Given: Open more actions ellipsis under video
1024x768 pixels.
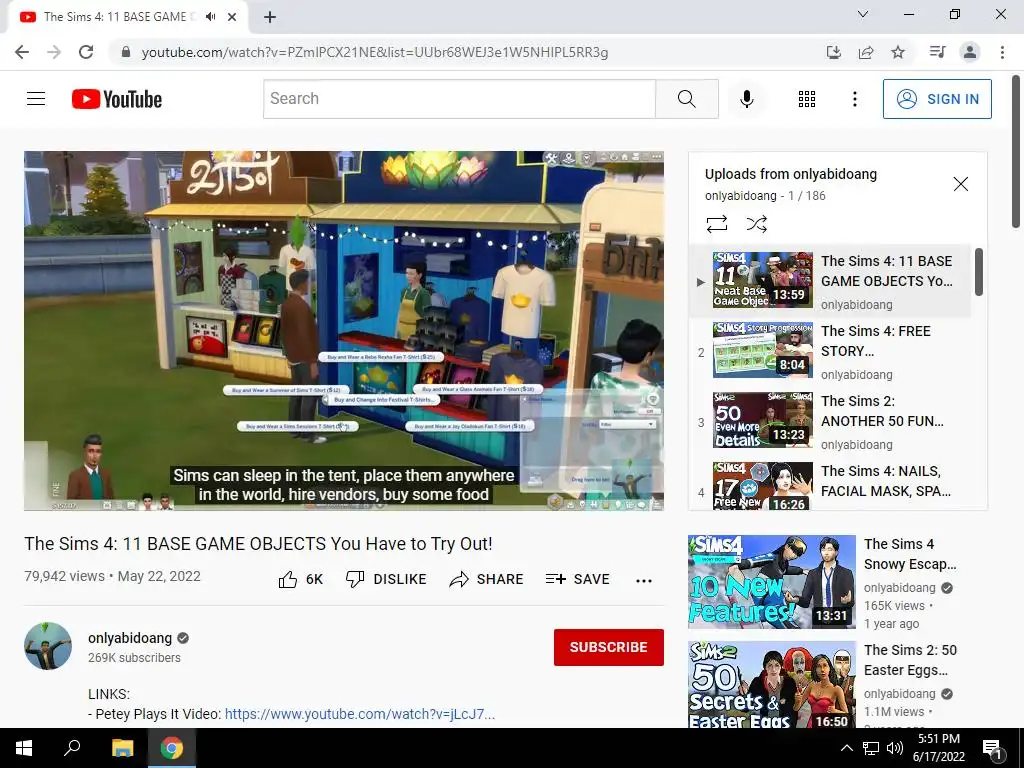Looking at the screenshot, I should 644,581.
